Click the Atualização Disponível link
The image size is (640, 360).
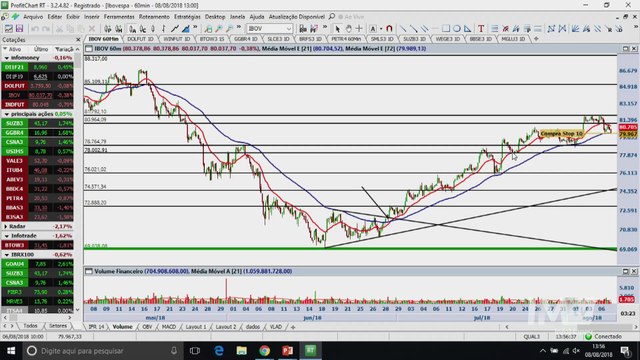(x=297, y=17)
